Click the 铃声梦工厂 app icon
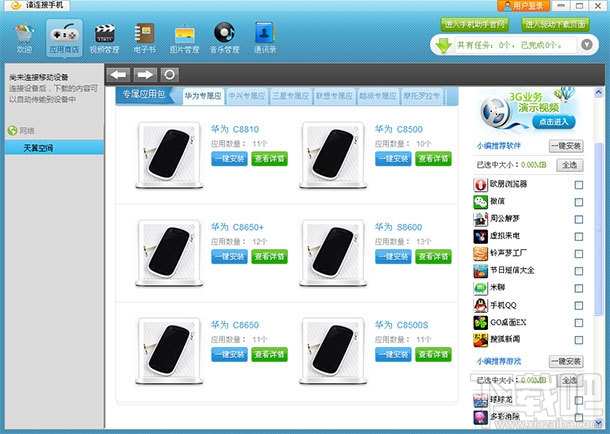This screenshot has width=610, height=434. [x=480, y=253]
